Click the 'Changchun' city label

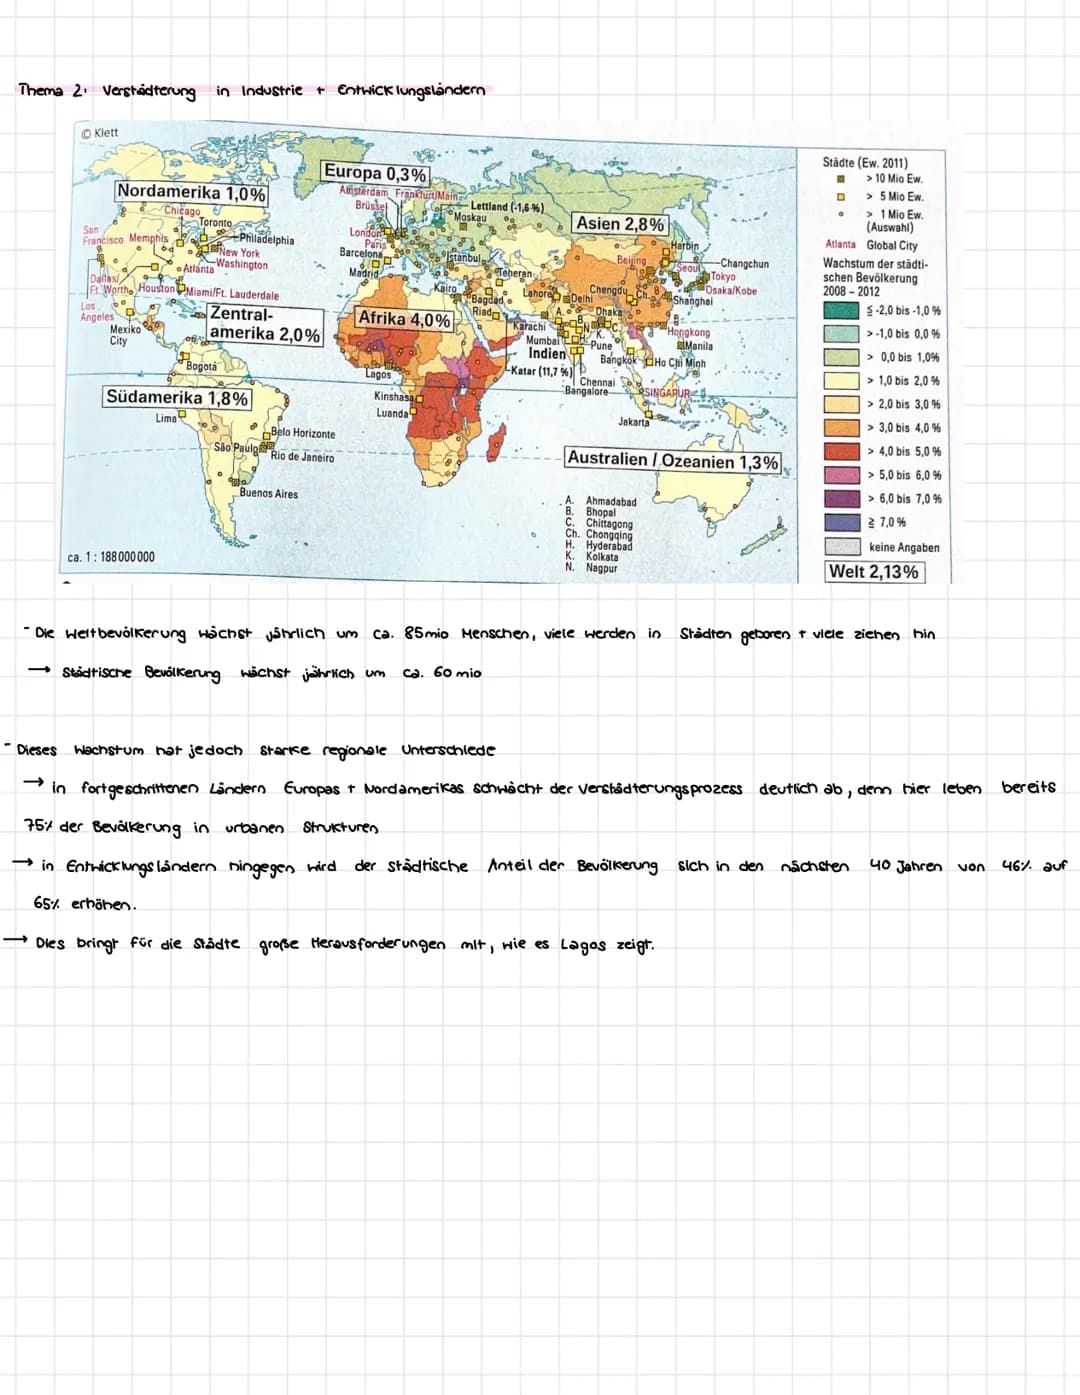click(744, 264)
